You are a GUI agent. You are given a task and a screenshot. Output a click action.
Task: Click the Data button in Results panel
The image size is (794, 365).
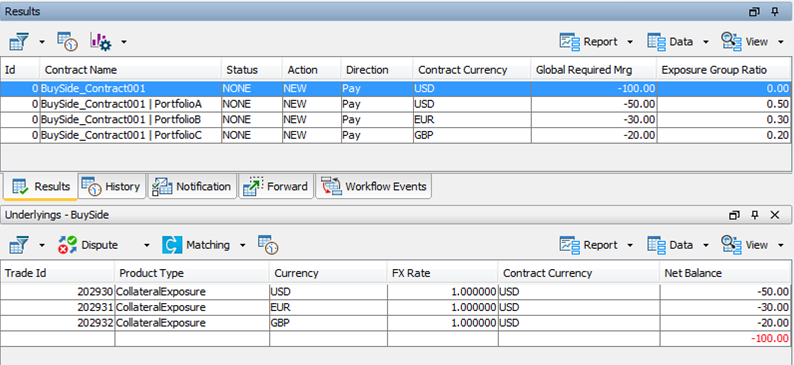pyautogui.click(x=669, y=42)
